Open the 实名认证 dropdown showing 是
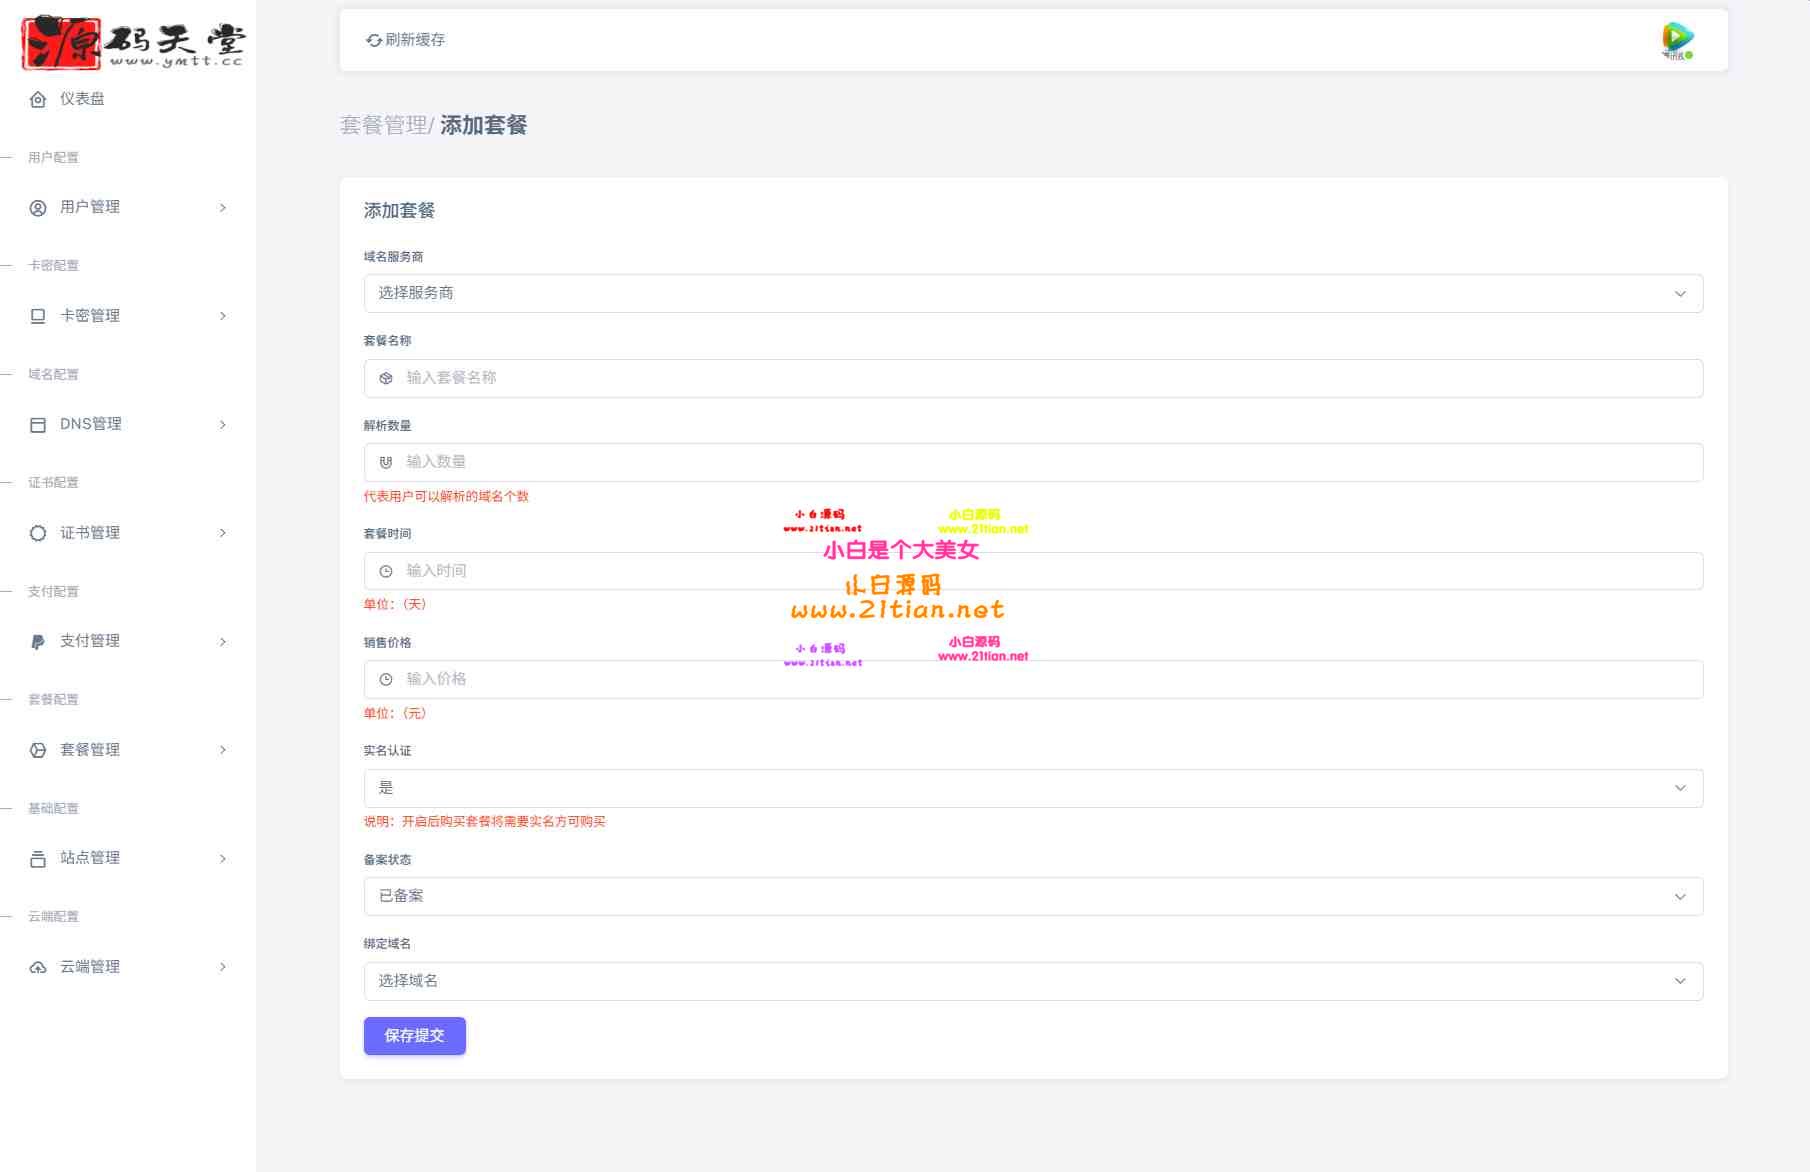The image size is (1810, 1172). (x=1032, y=788)
